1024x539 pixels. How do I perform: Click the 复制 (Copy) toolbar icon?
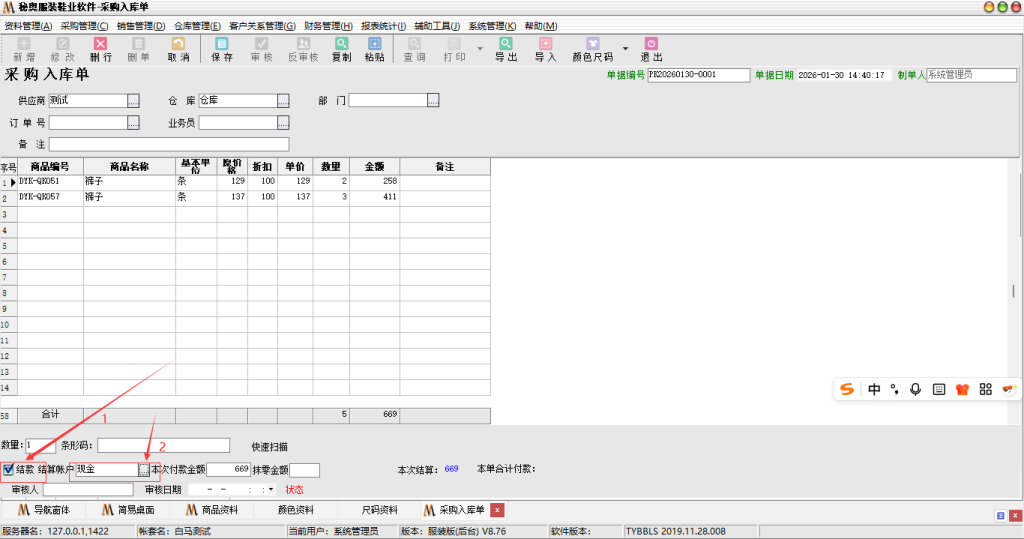[x=341, y=49]
